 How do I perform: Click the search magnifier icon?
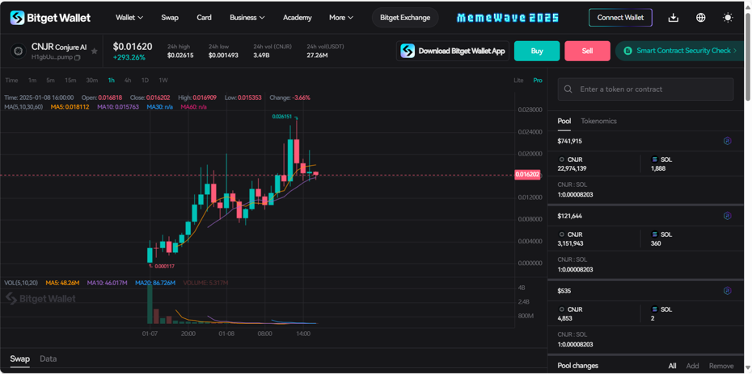tap(568, 90)
